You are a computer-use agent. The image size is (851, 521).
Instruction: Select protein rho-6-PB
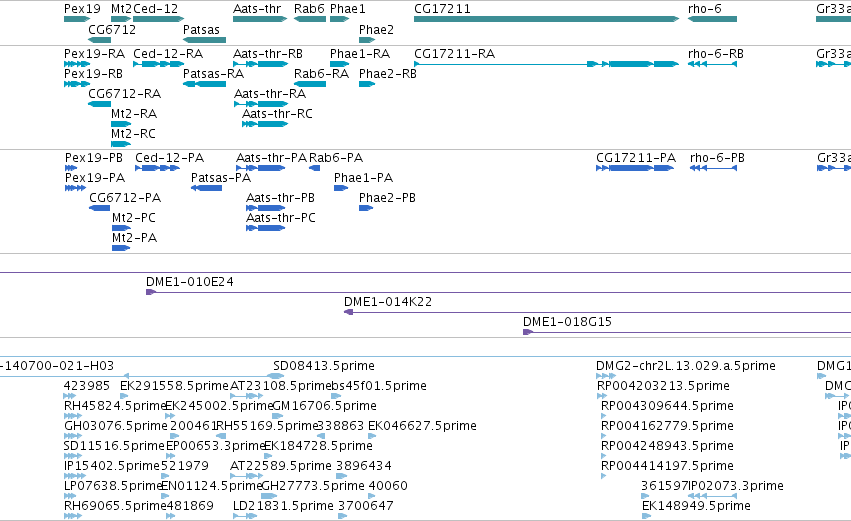[717, 158]
